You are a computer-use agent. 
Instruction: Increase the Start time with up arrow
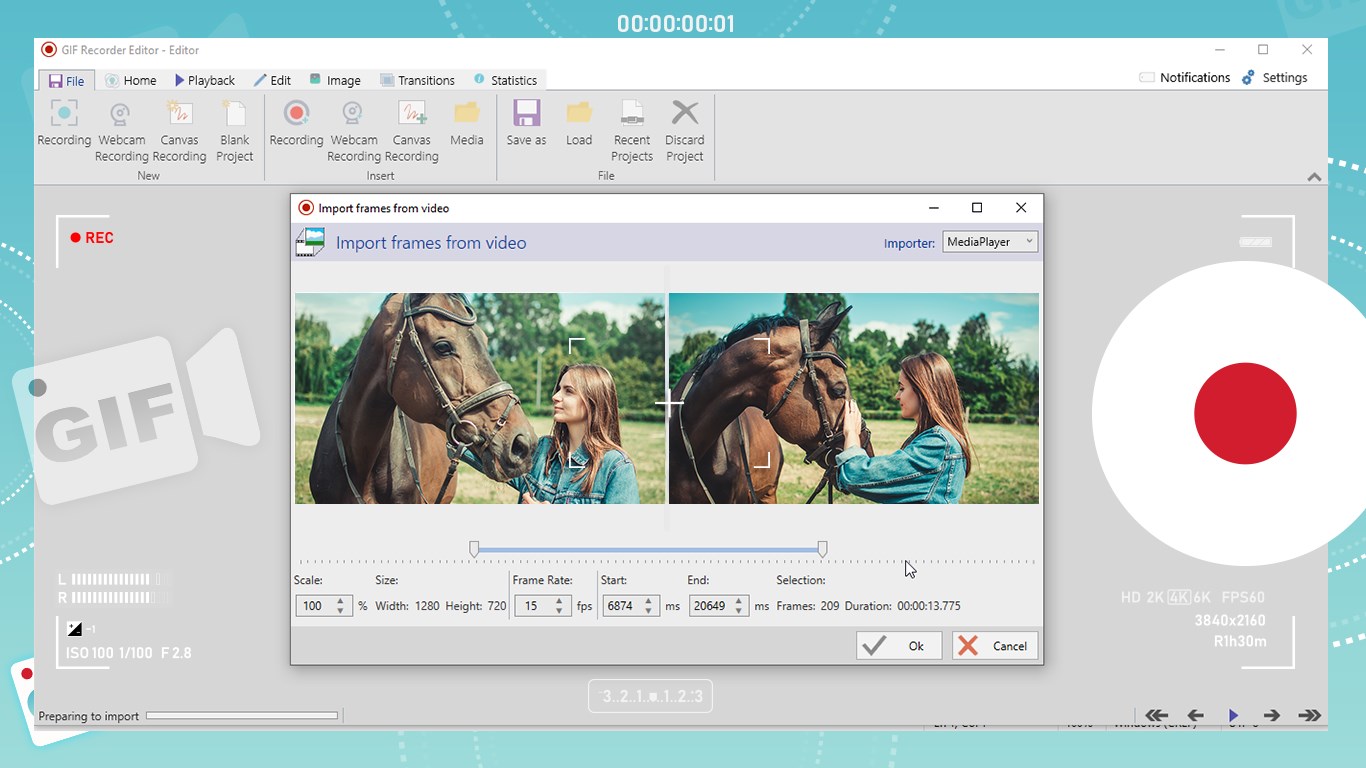click(x=648, y=602)
